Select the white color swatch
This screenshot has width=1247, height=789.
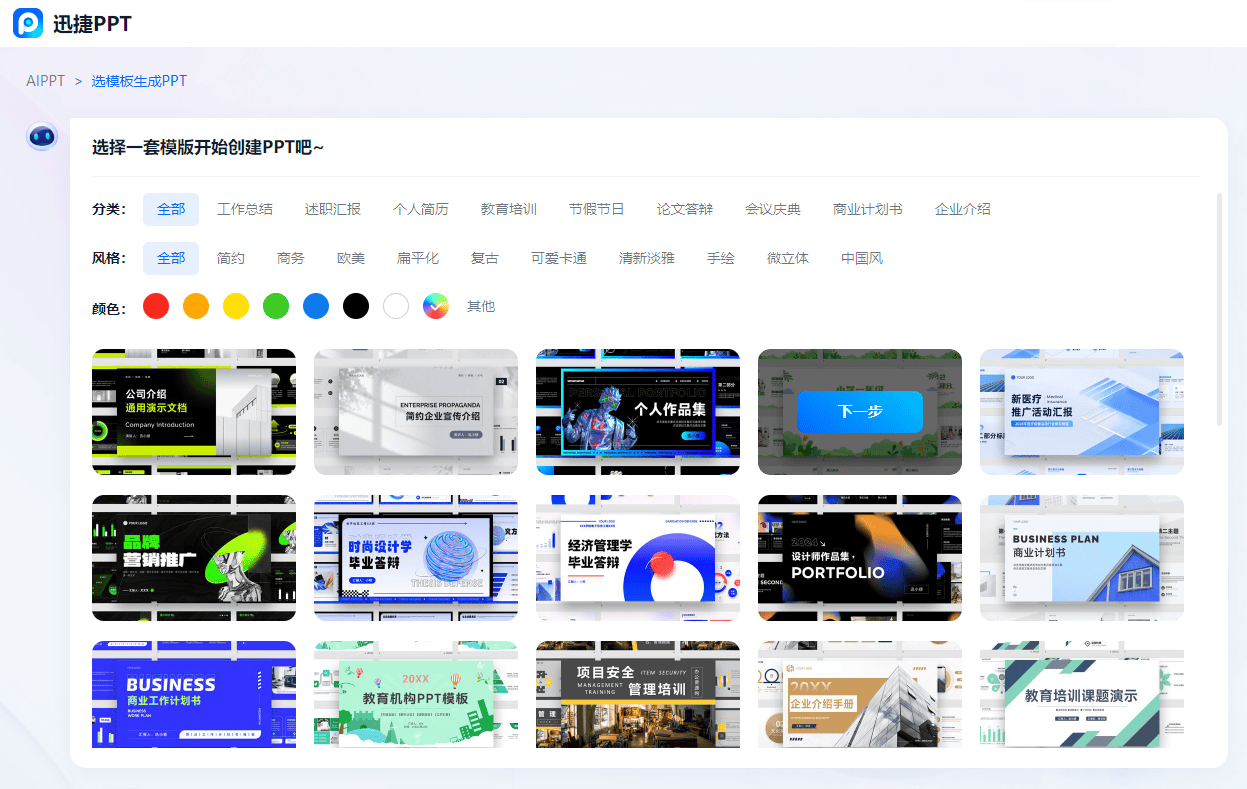(396, 306)
